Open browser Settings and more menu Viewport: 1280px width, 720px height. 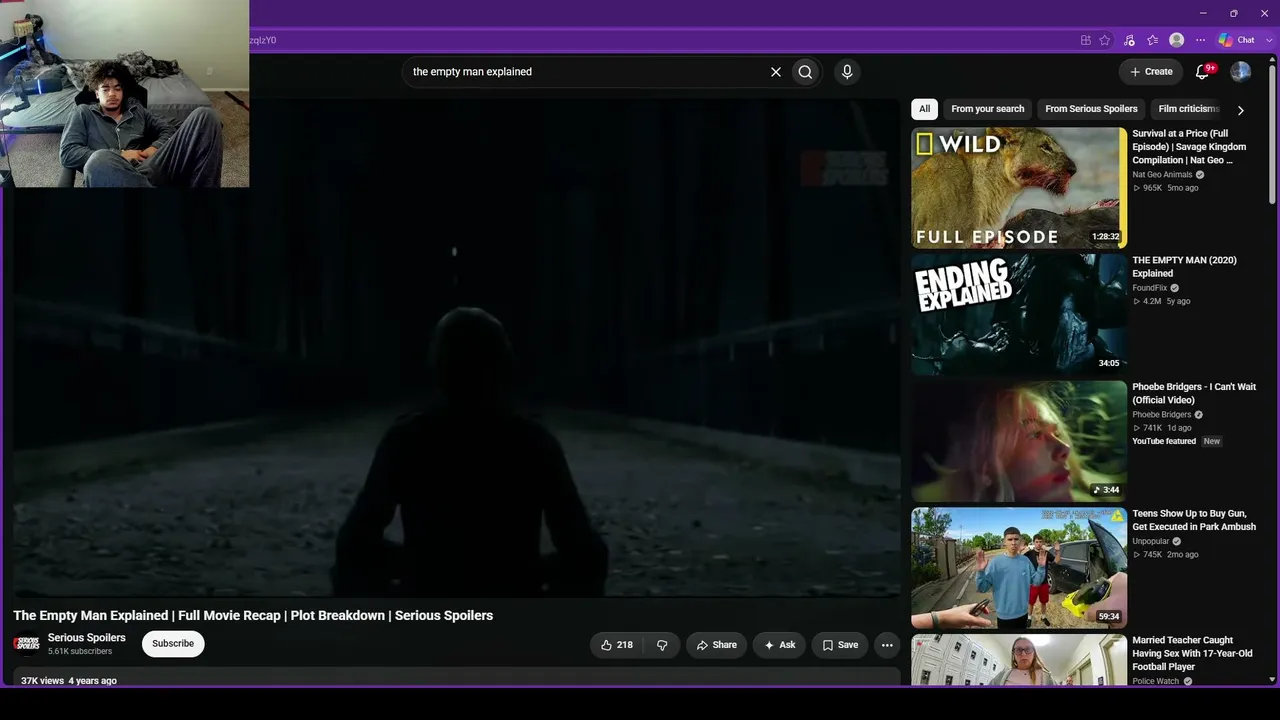[1201, 40]
